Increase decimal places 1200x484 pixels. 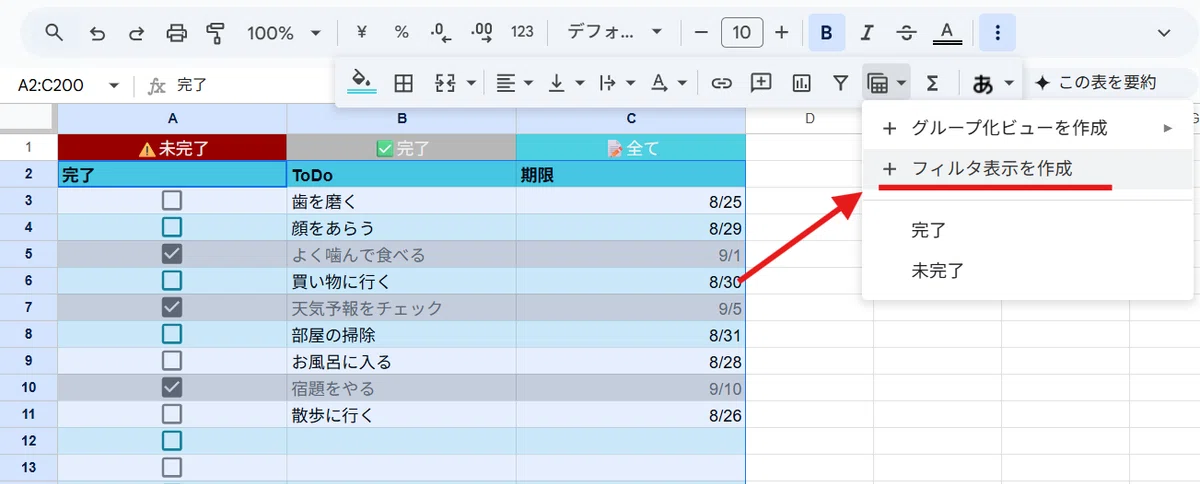point(482,33)
